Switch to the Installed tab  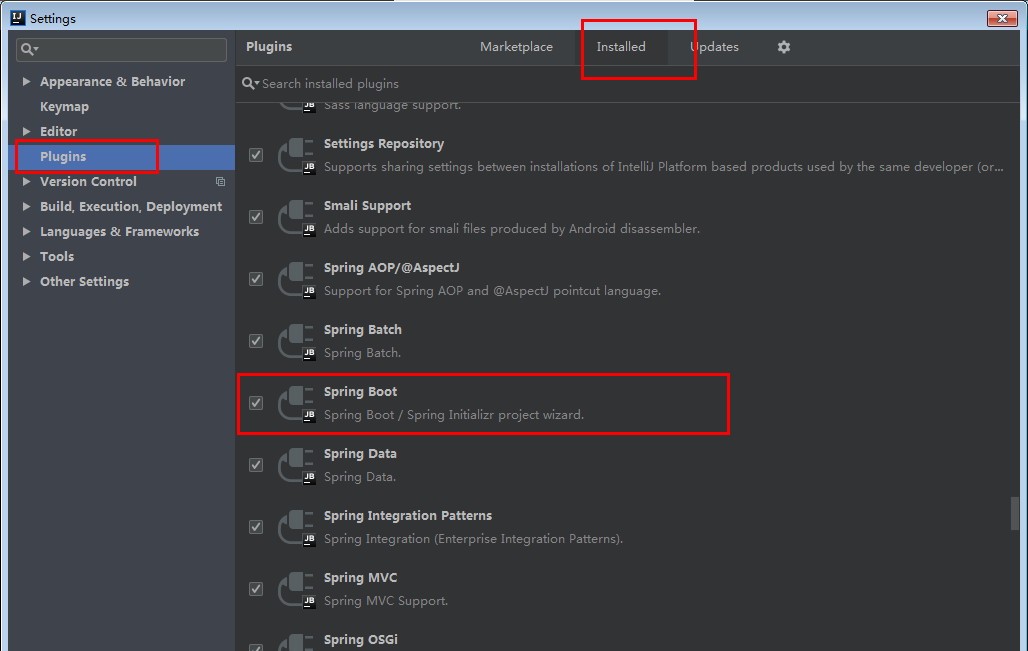click(x=621, y=47)
